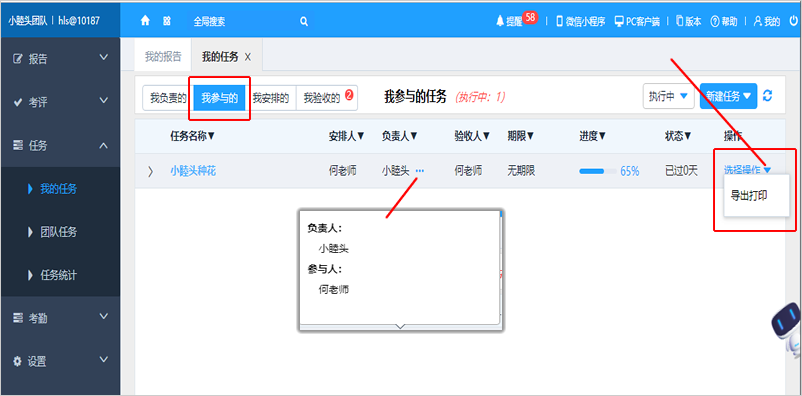
Task: Click 小睦头 under 负责人 in popup
Action: (x=333, y=249)
